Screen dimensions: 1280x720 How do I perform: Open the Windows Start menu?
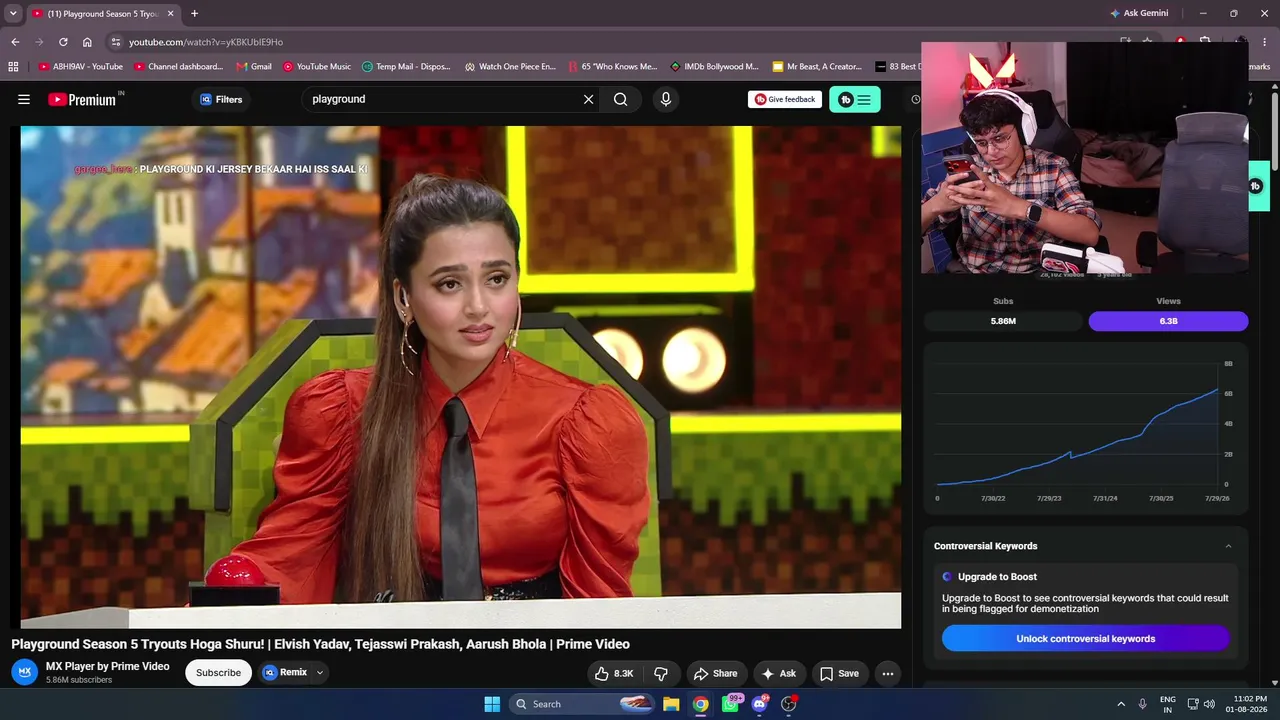point(492,704)
